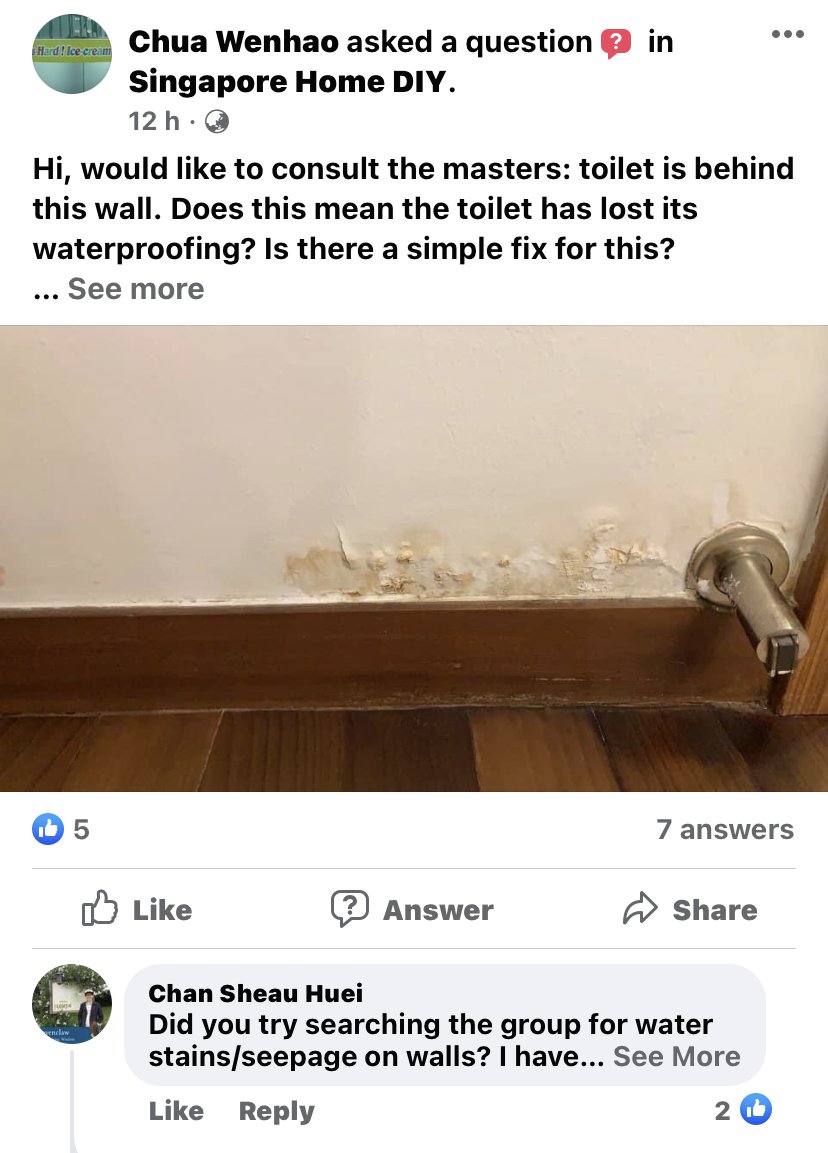The width and height of the screenshot is (828, 1153).
Task: Open Chua Wenhao's profile name link
Action: 234,42
